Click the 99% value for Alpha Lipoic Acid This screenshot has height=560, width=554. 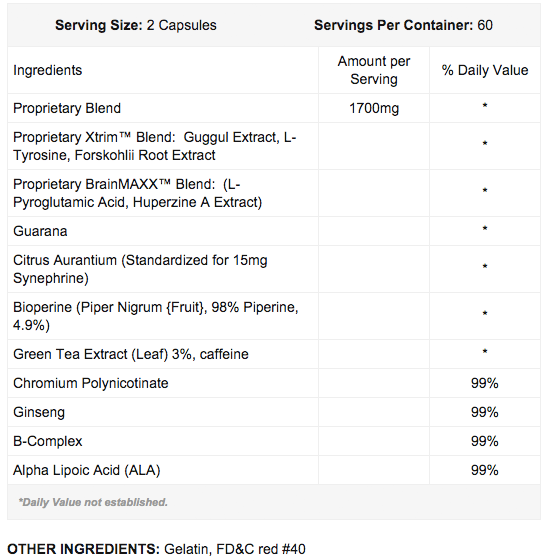pos(484,470)
